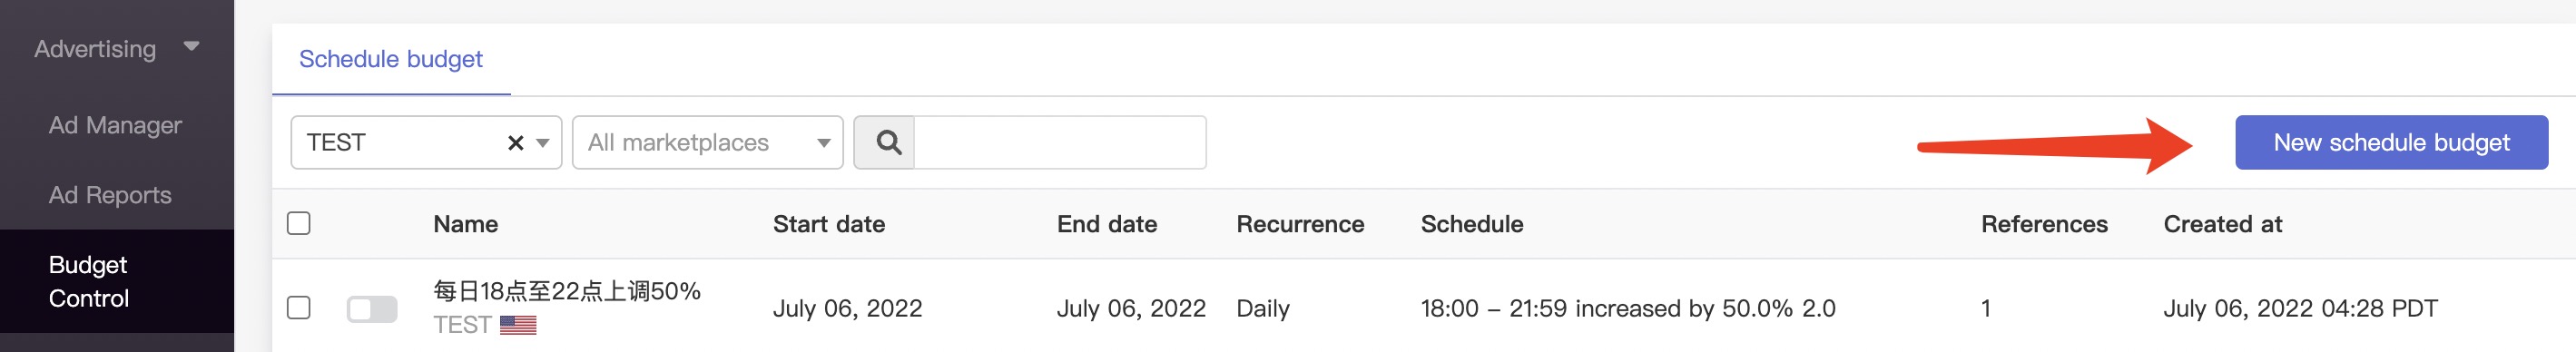Toggle the switch for the 每日18点至22点上调50% schedule

[372, 309]
